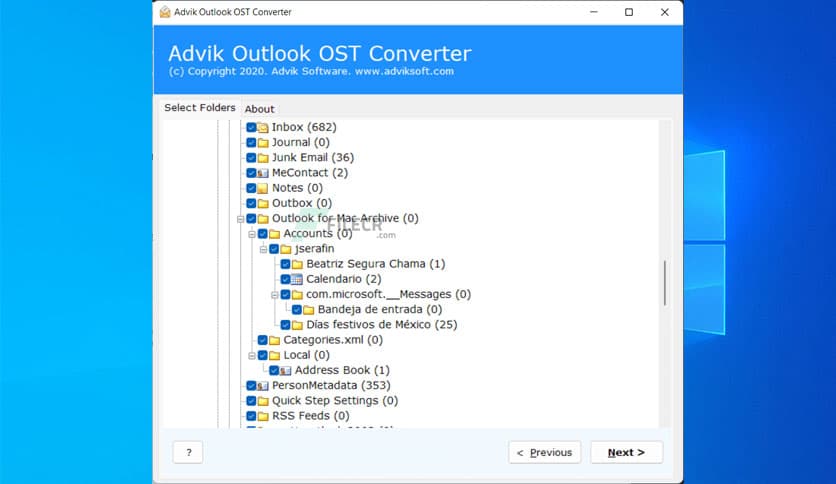Viewport: 836px width, 484px height.
Task: Select the 'jserafin' row text
Action: (x=315, y=249)
